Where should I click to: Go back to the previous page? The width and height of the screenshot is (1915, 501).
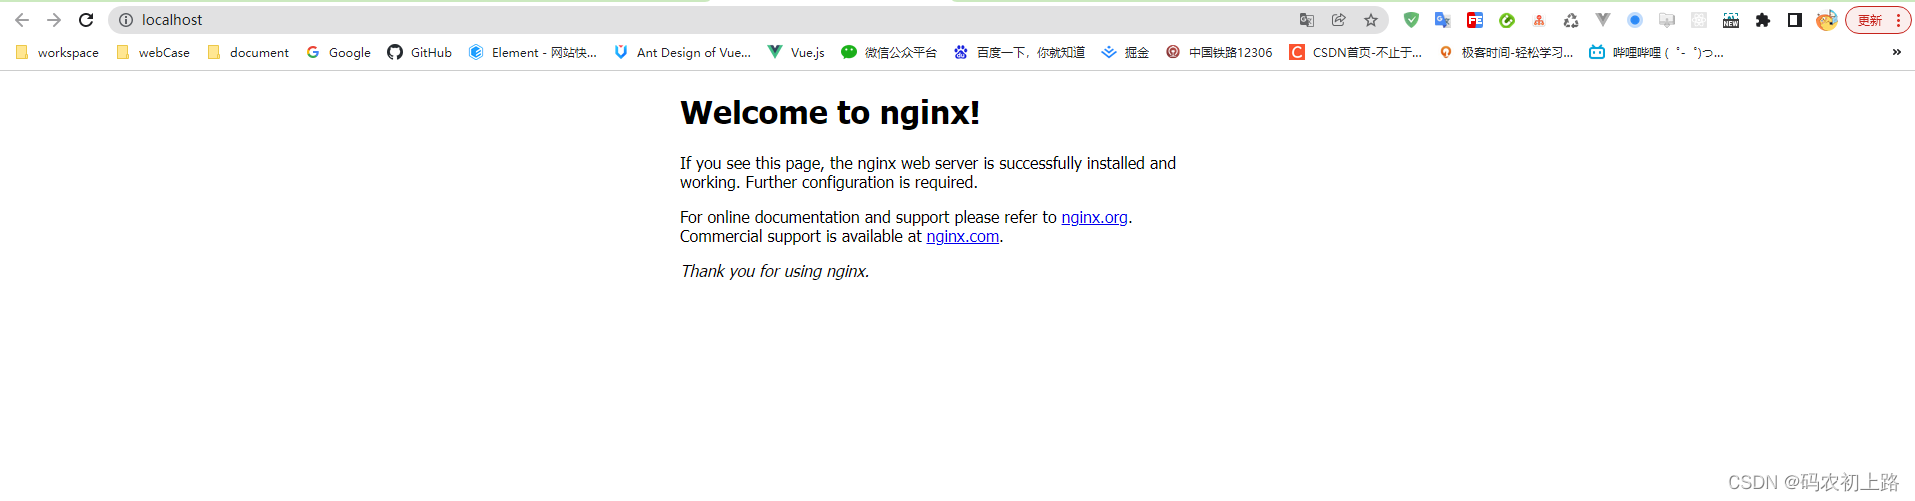click(x=22, y=20)
